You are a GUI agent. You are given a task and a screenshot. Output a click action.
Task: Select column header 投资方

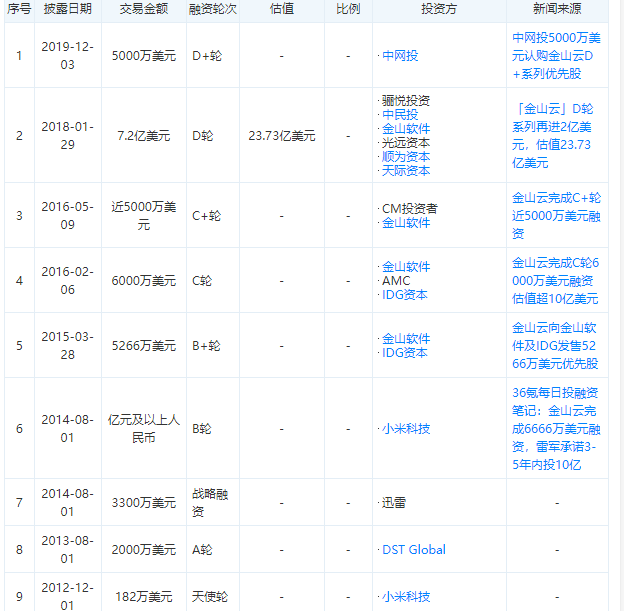[x=439, y=9]
